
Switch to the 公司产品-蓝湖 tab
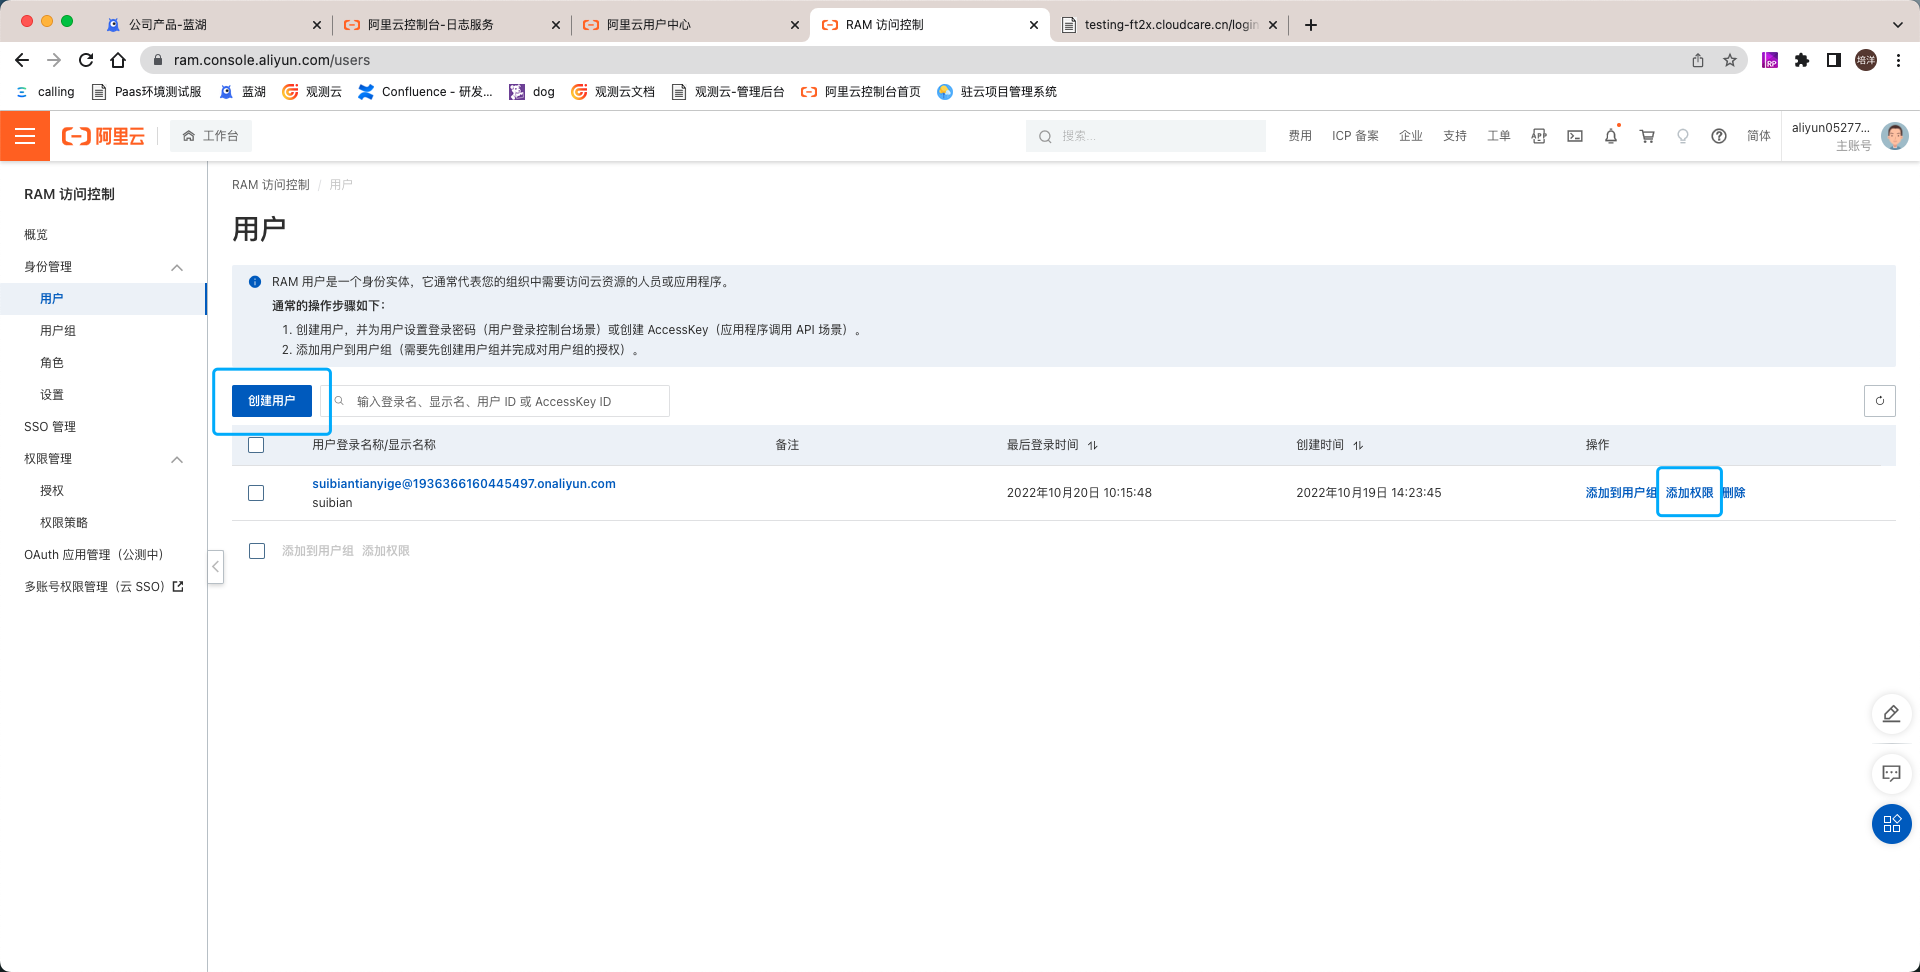click(x=212, y=25)
